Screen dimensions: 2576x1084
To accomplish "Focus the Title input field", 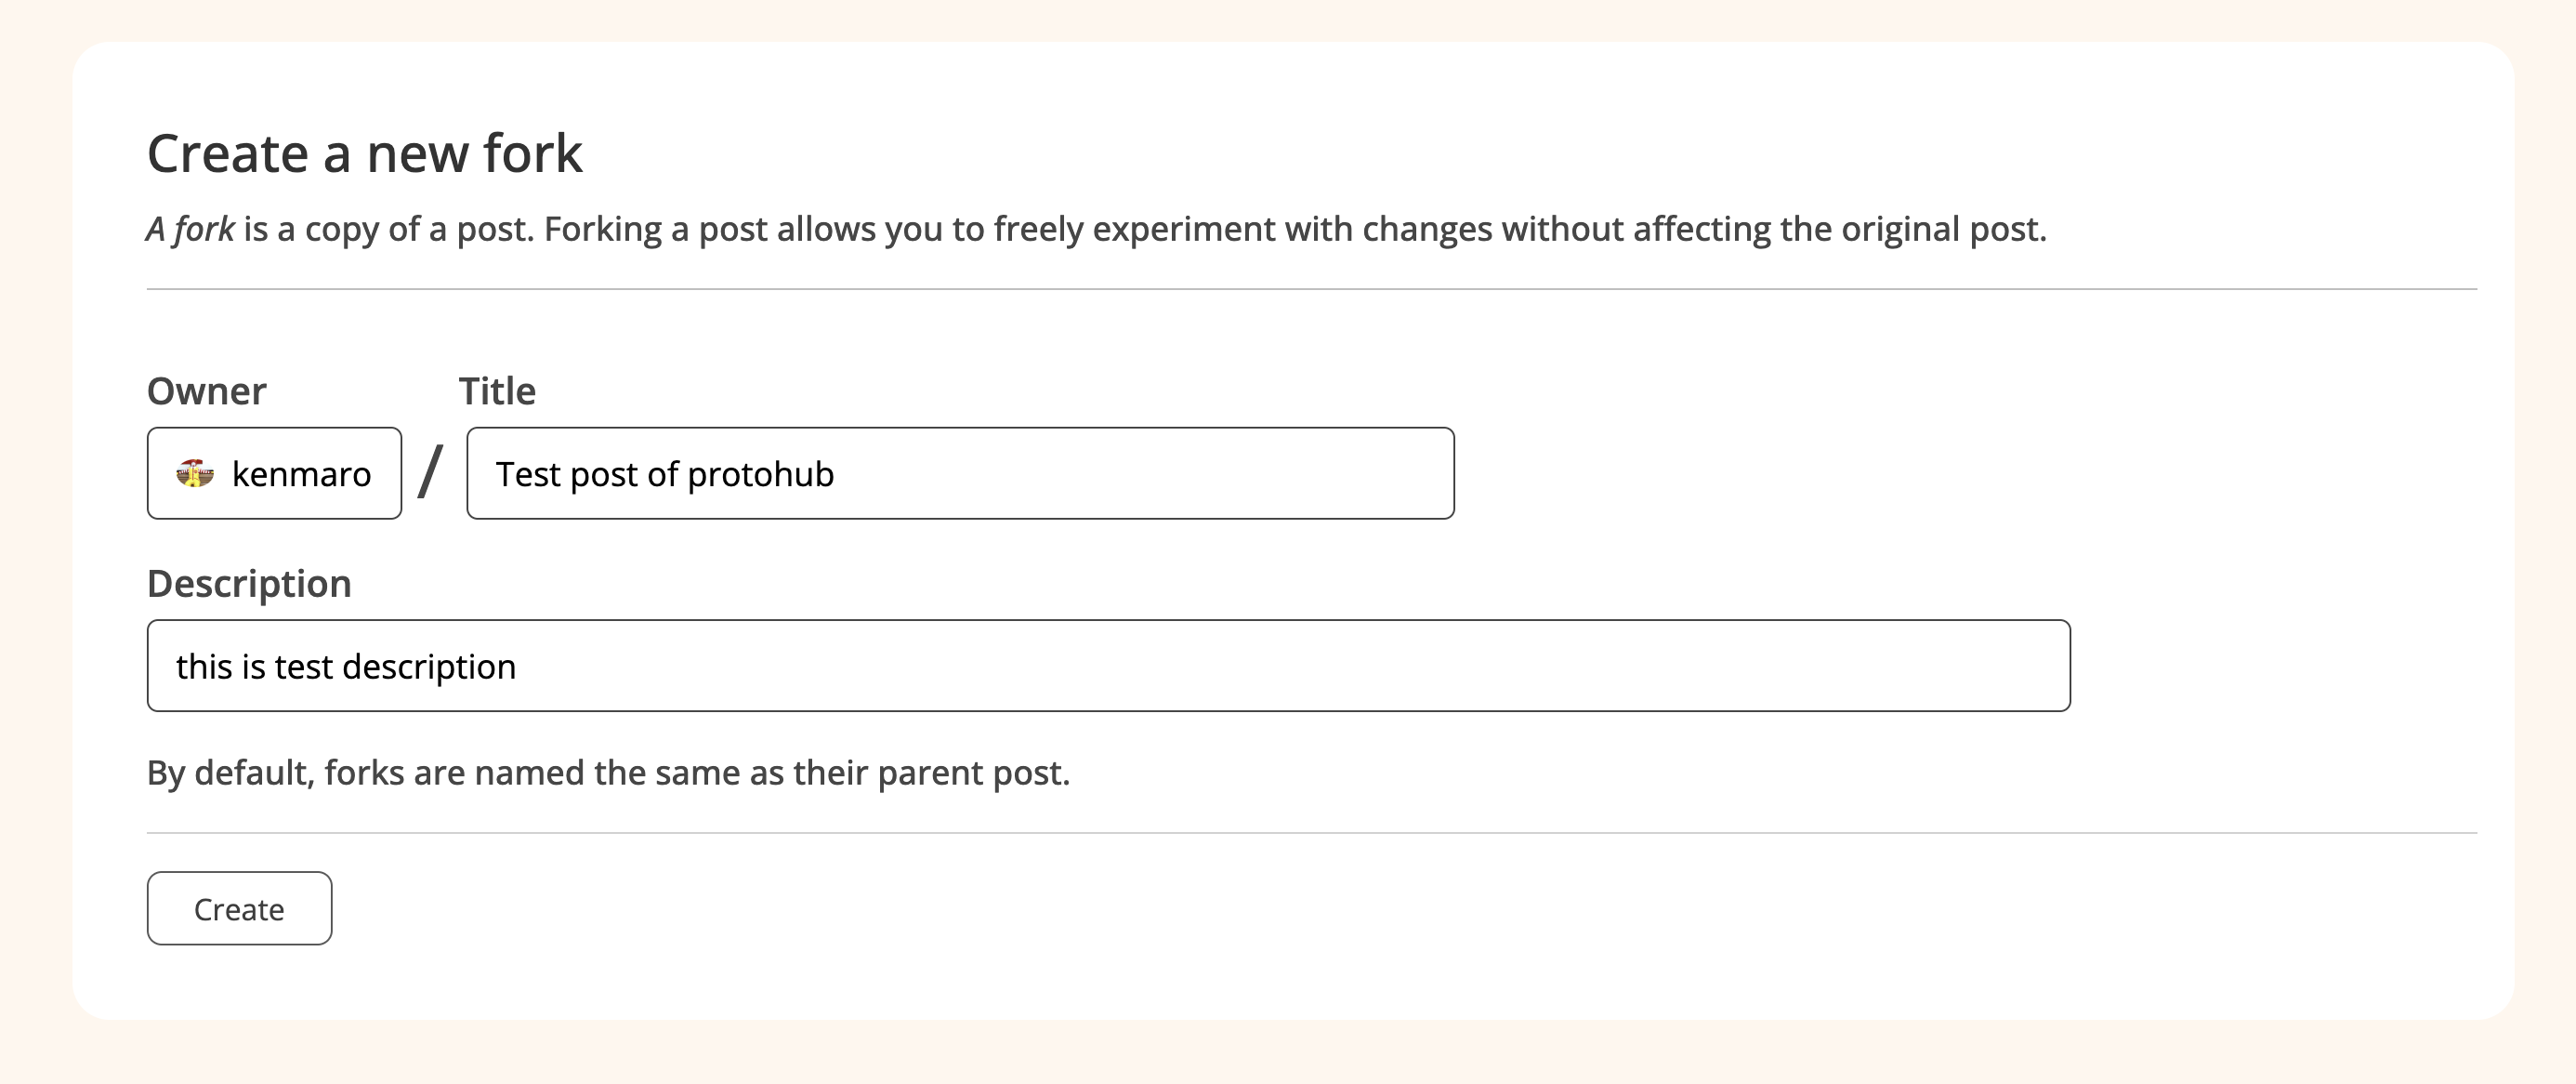I will pyautogui.click(x=960, y=473).
